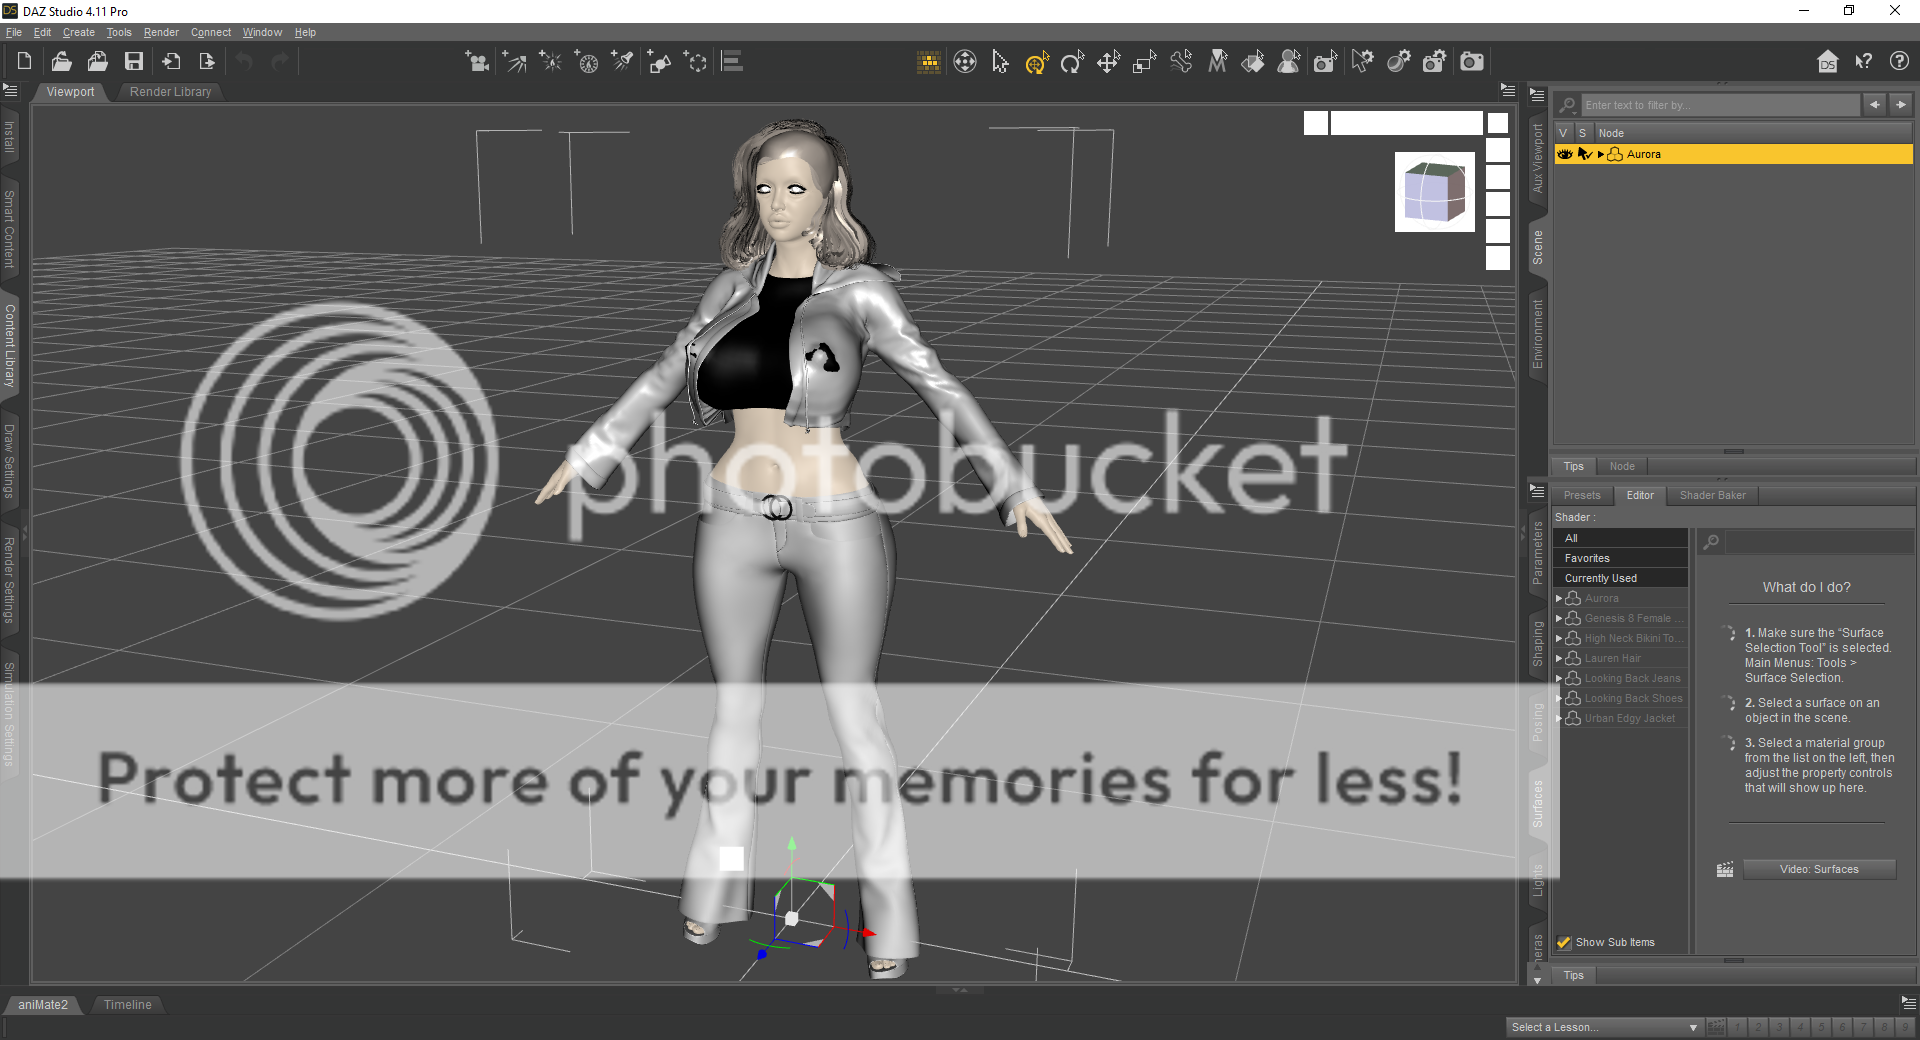1920x1040 pixels.
Task: Create a new camera from toolbar
Action: click(x=477, y=62)
